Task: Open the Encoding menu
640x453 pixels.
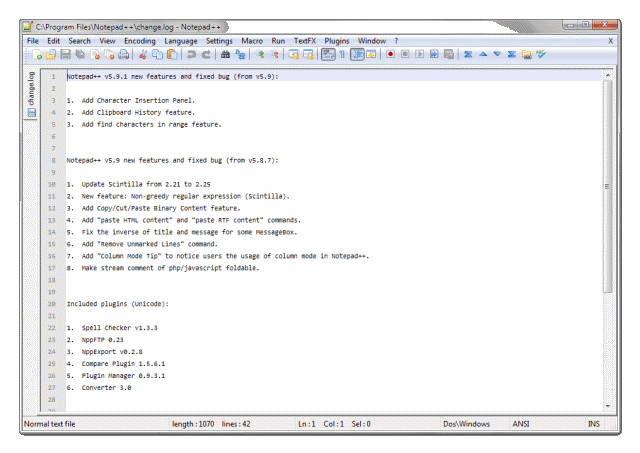Action: click(140, 41)
